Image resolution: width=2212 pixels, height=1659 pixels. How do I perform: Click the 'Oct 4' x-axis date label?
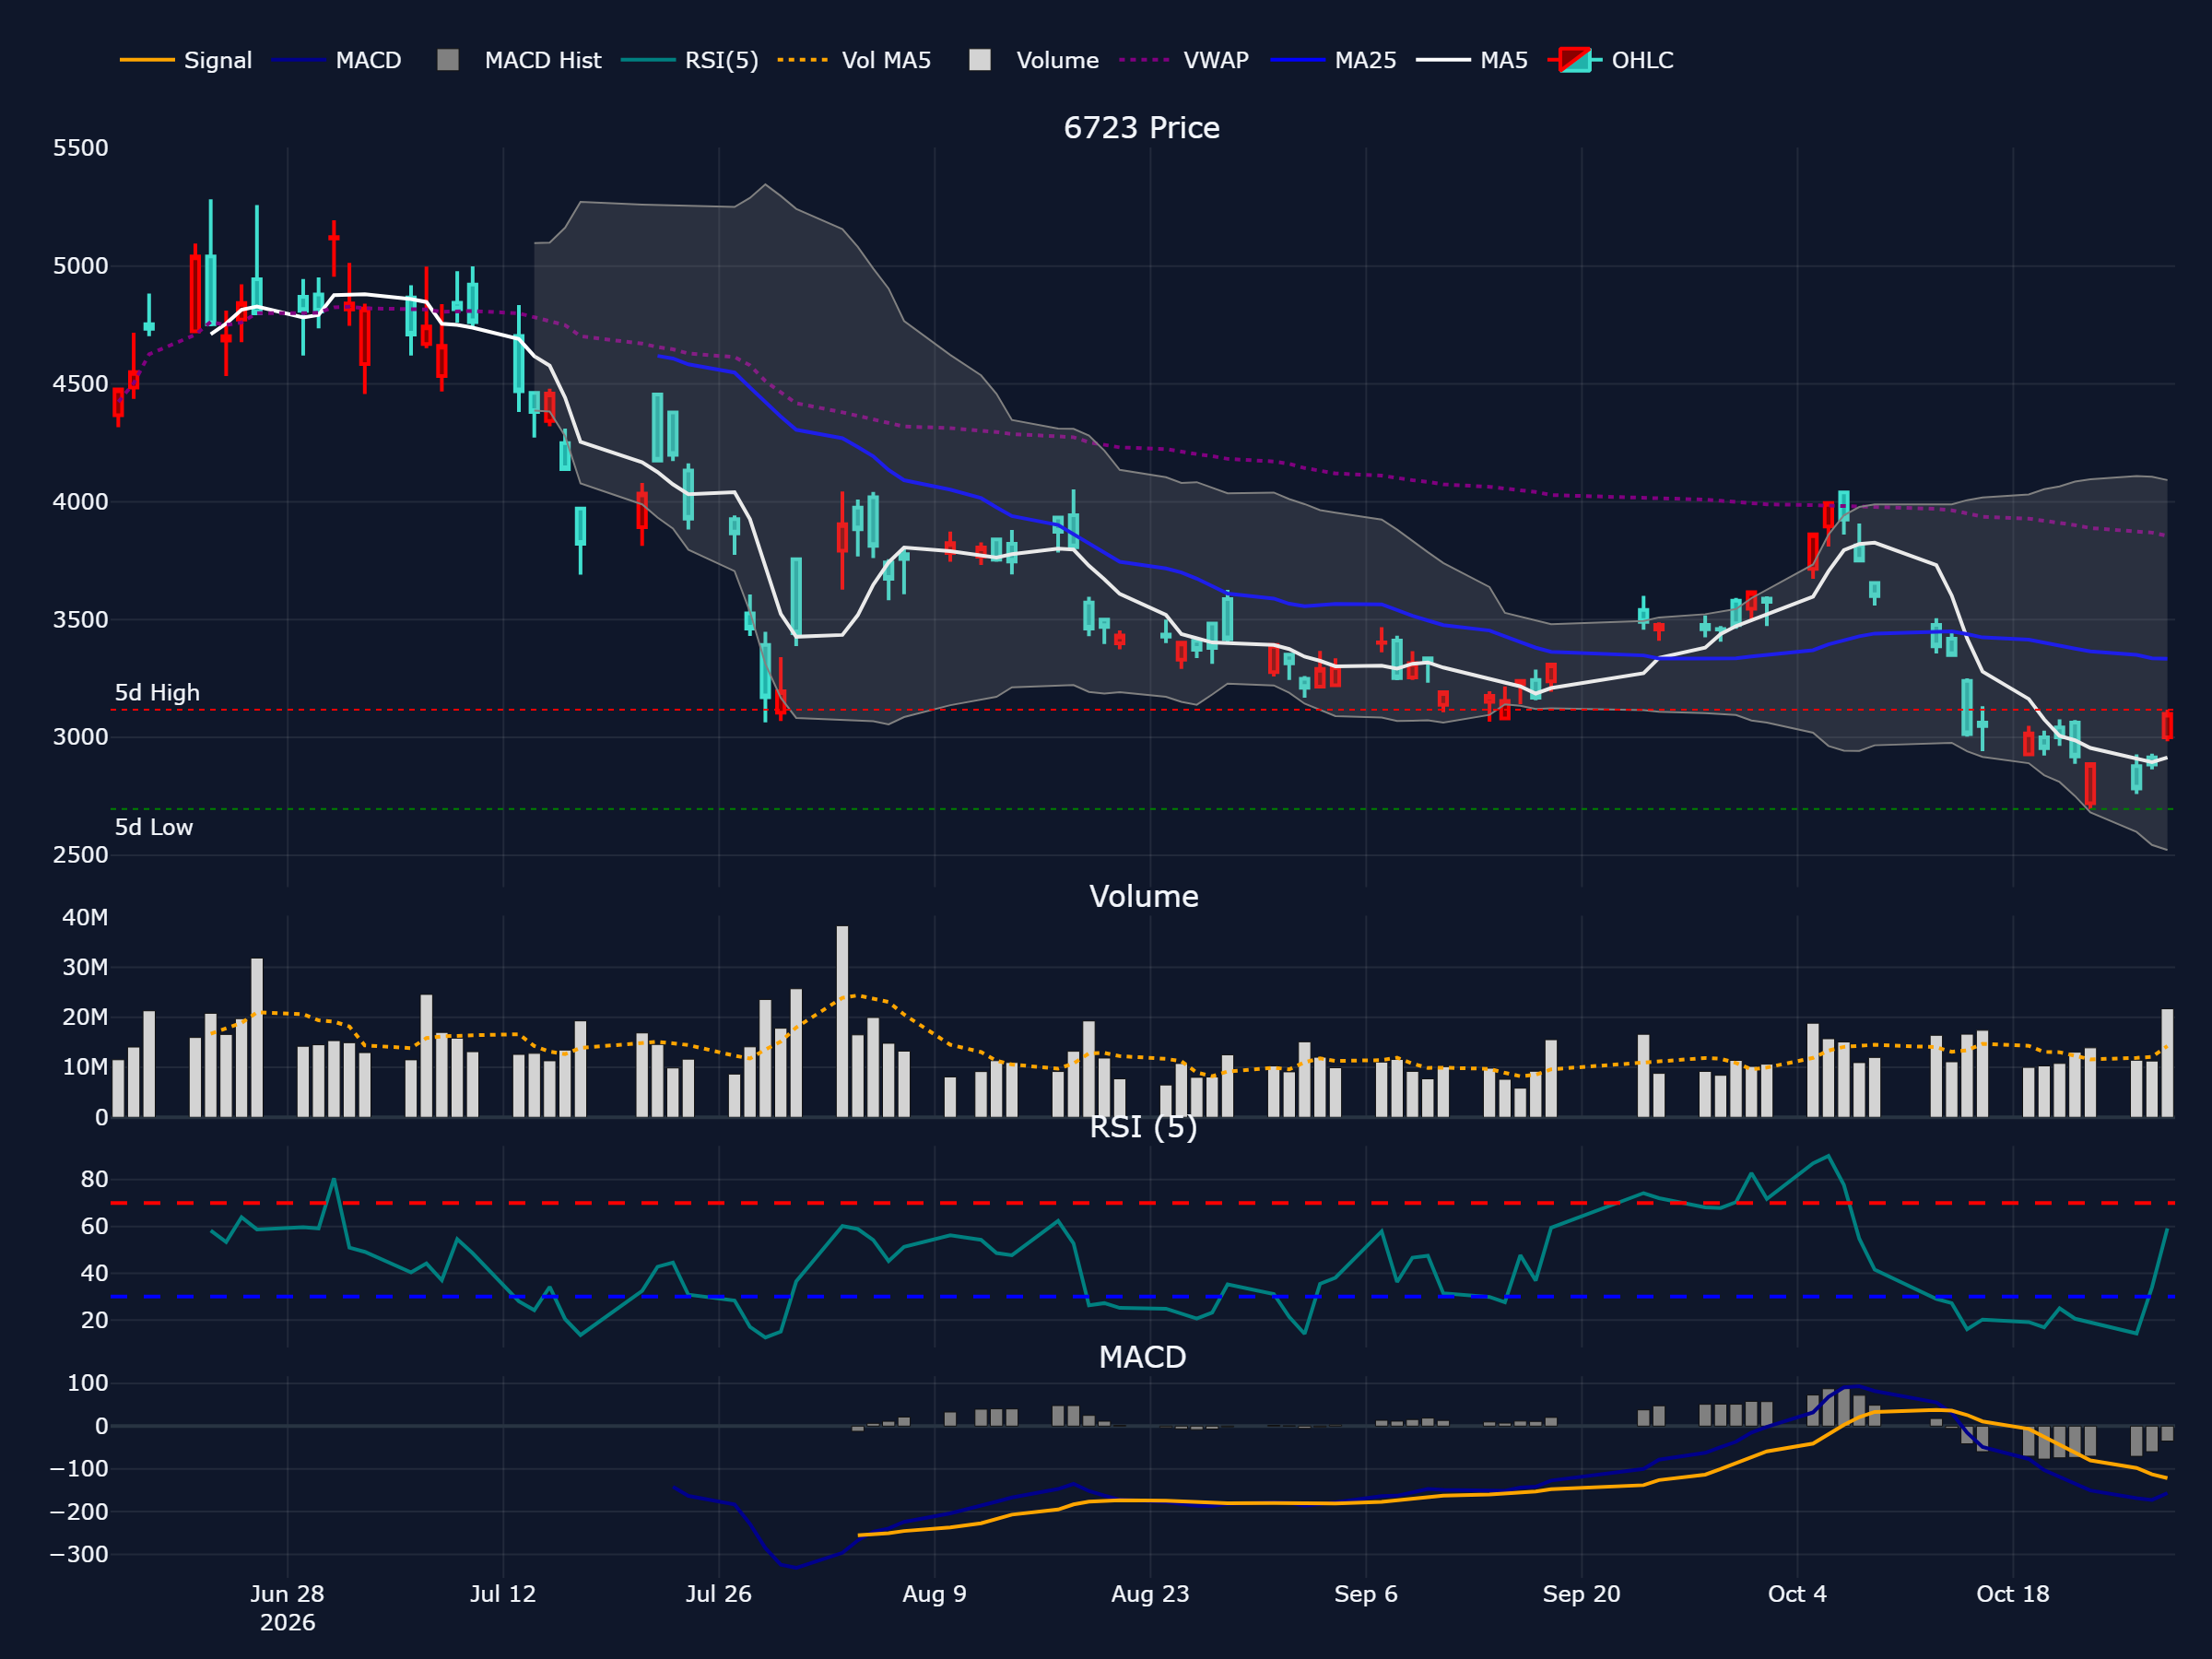[1797, 1594]
